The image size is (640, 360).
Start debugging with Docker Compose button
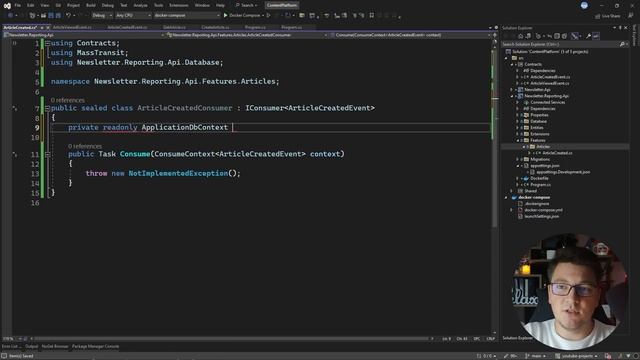pyautogui.click(x=243, y=16)
